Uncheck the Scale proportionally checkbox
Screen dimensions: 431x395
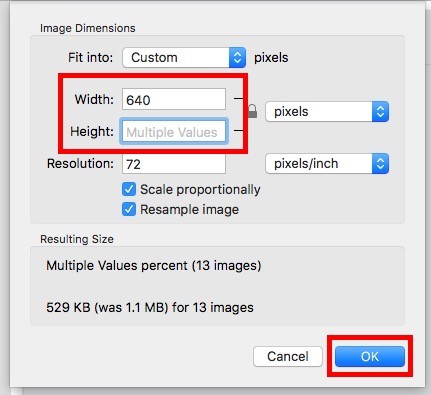[129, 189]
